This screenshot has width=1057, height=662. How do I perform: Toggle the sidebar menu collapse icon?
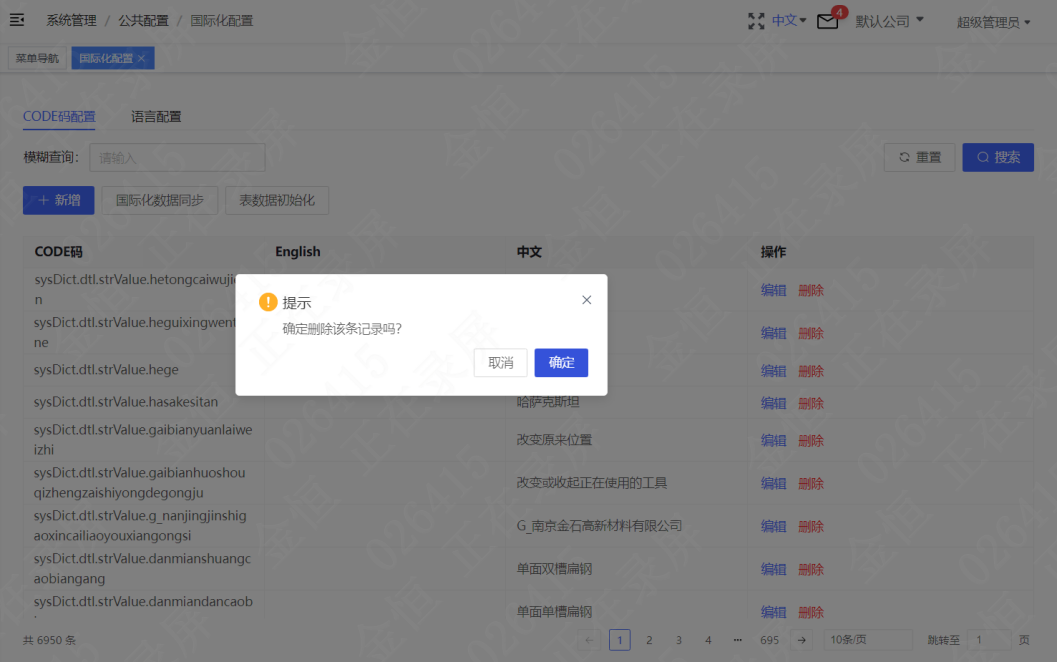[17, 20]
